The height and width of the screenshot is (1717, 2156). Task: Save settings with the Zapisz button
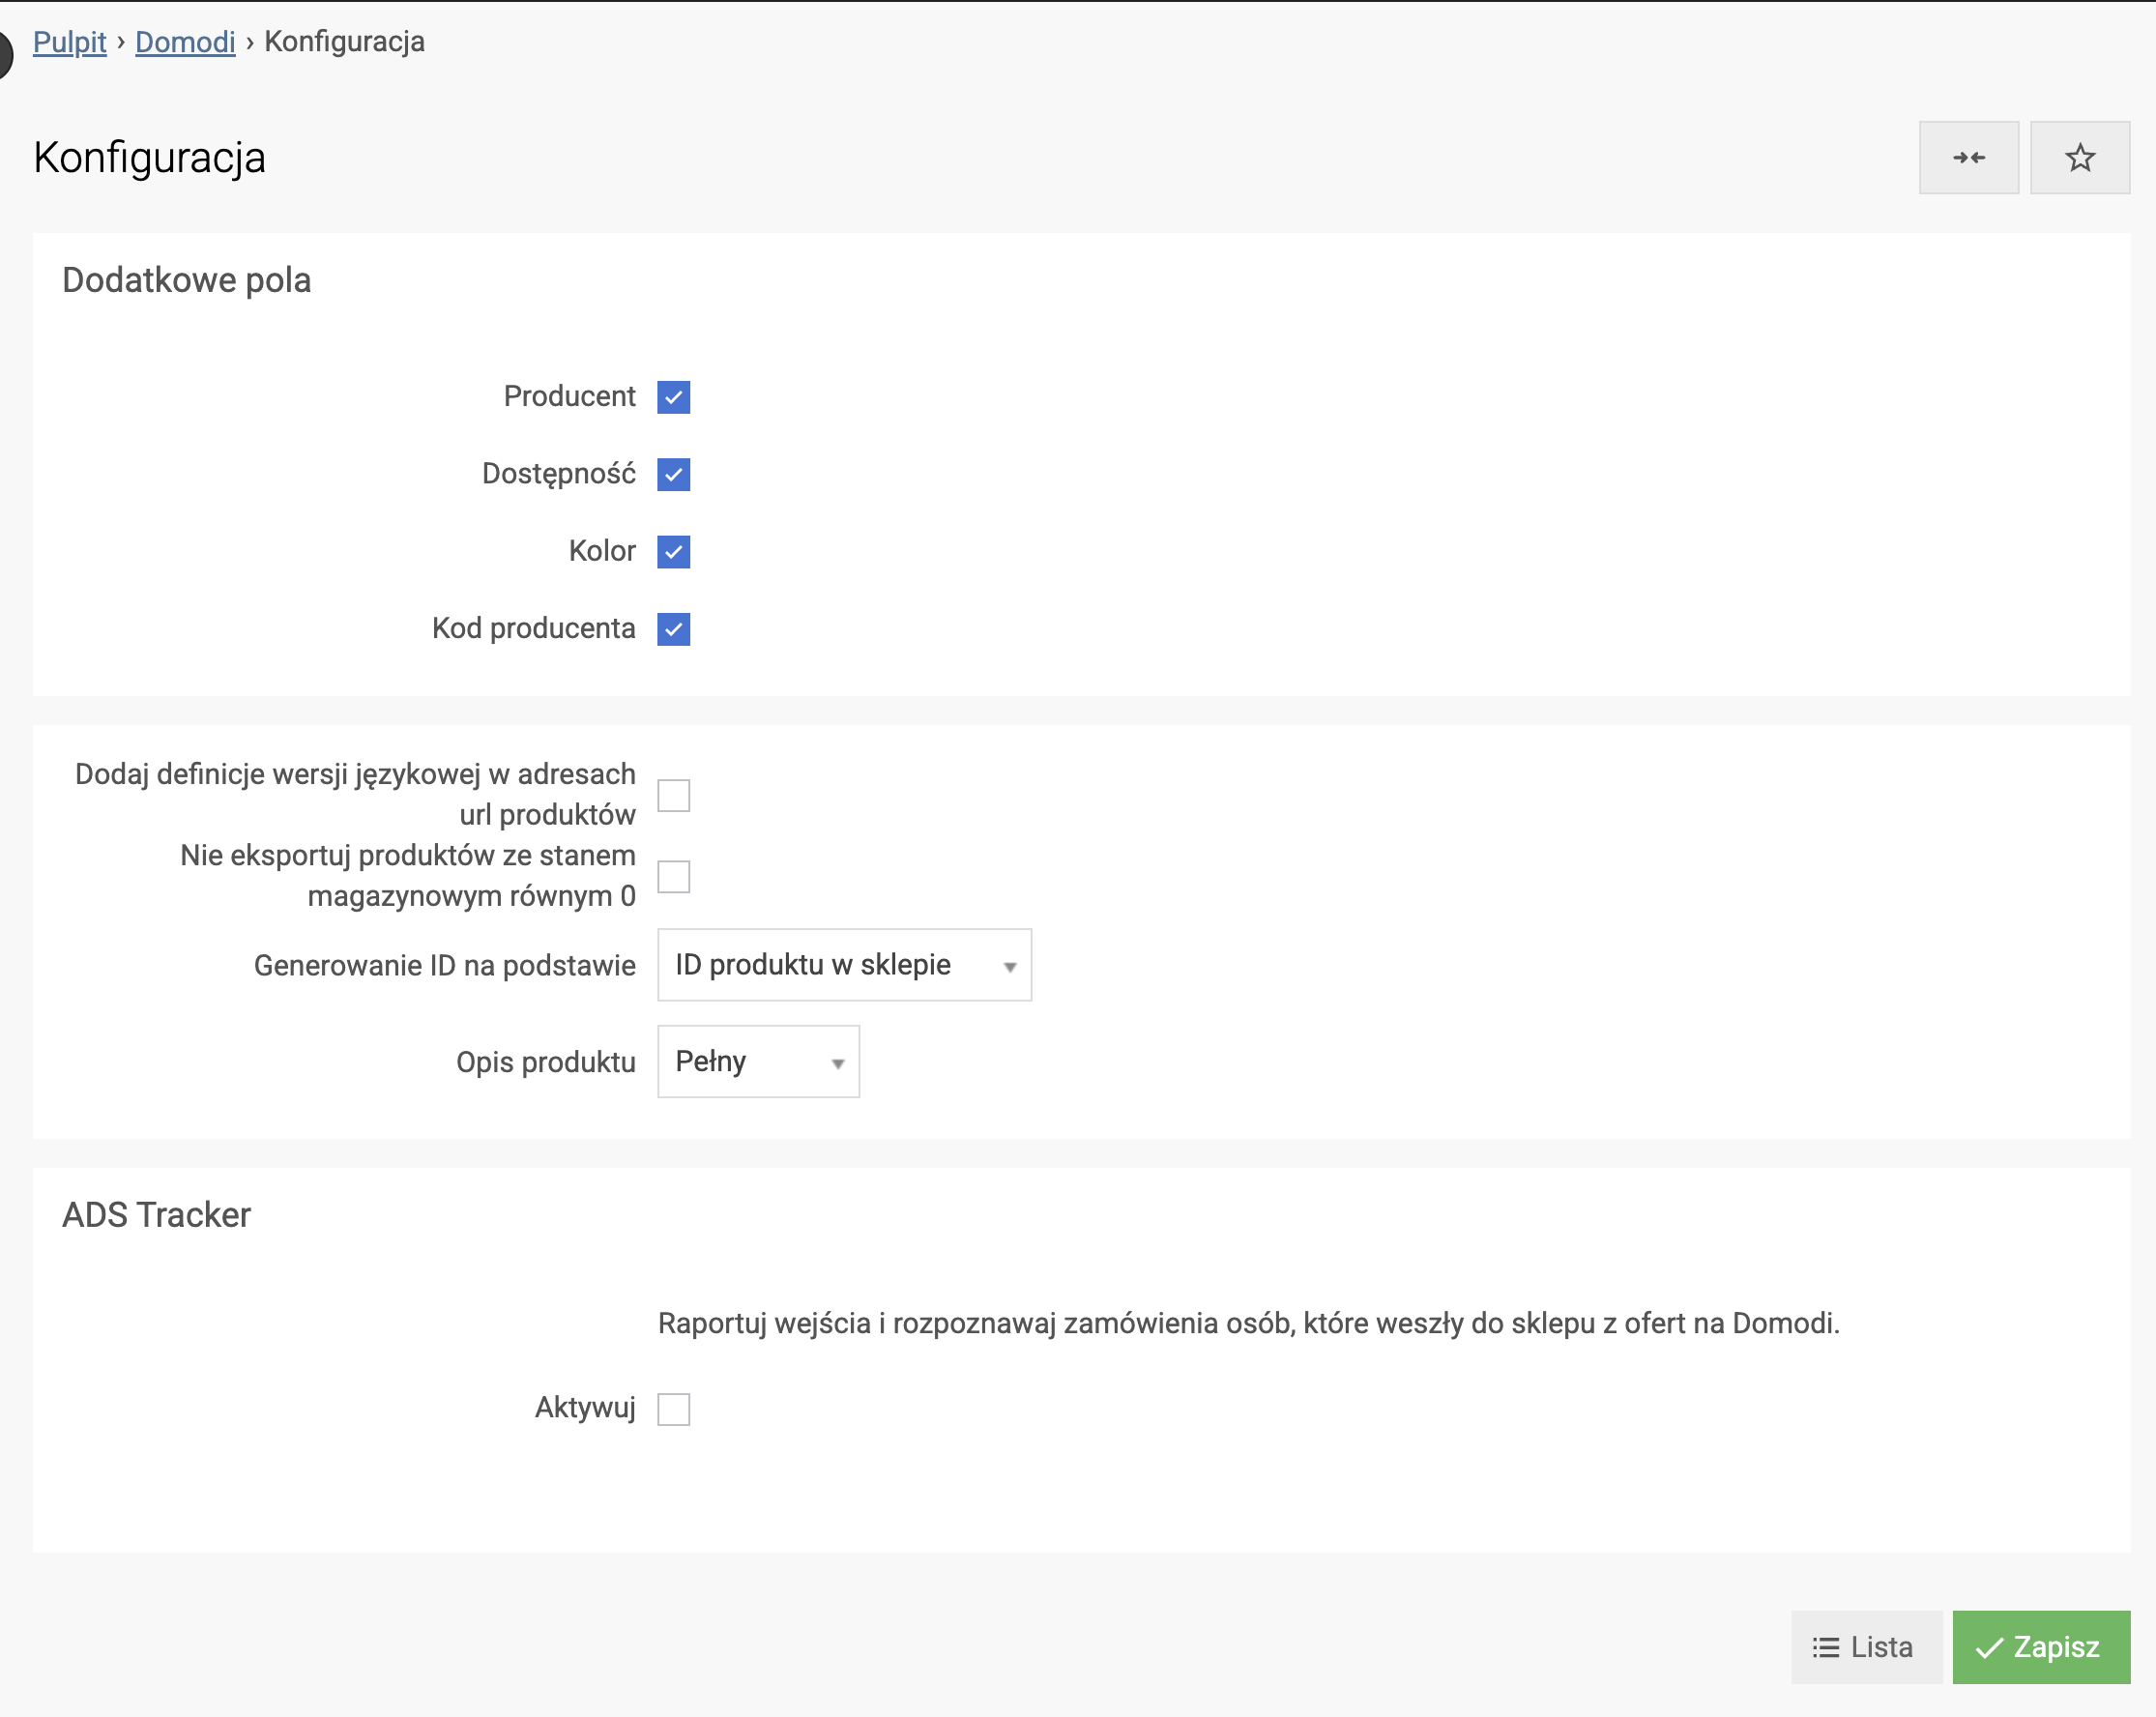(x=2040, y=1647)
